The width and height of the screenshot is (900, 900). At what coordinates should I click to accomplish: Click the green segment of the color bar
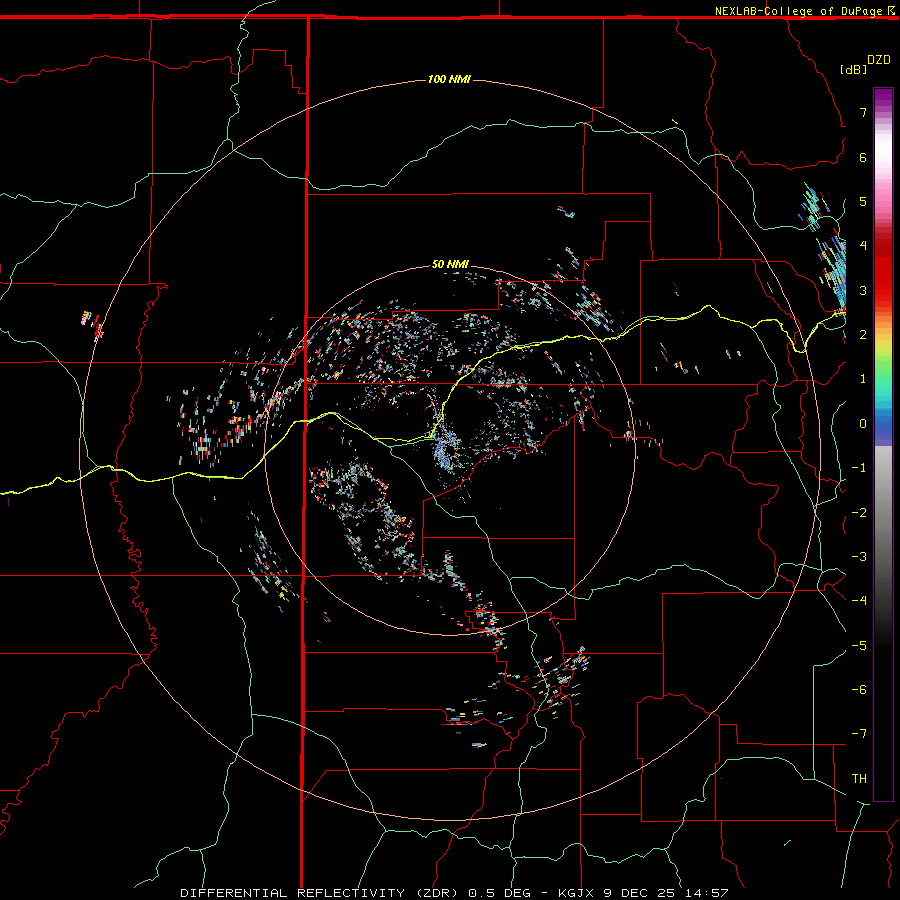tap(883, 370)
